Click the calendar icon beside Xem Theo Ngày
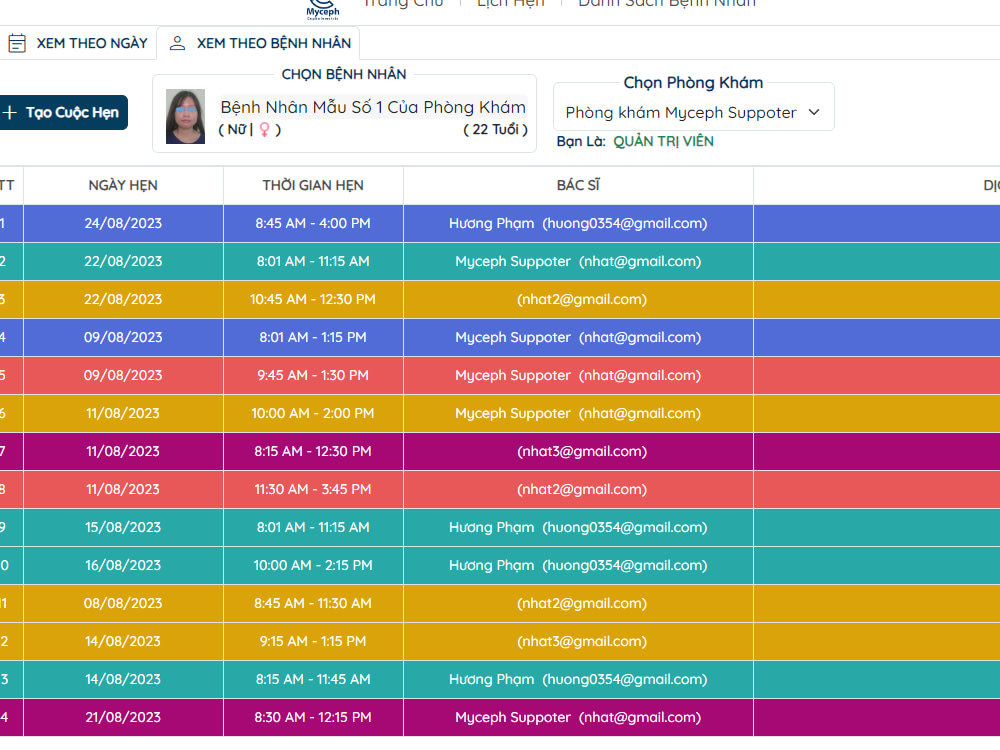The height and width of the screenshot is (750, 1000). tap(17, 43)
